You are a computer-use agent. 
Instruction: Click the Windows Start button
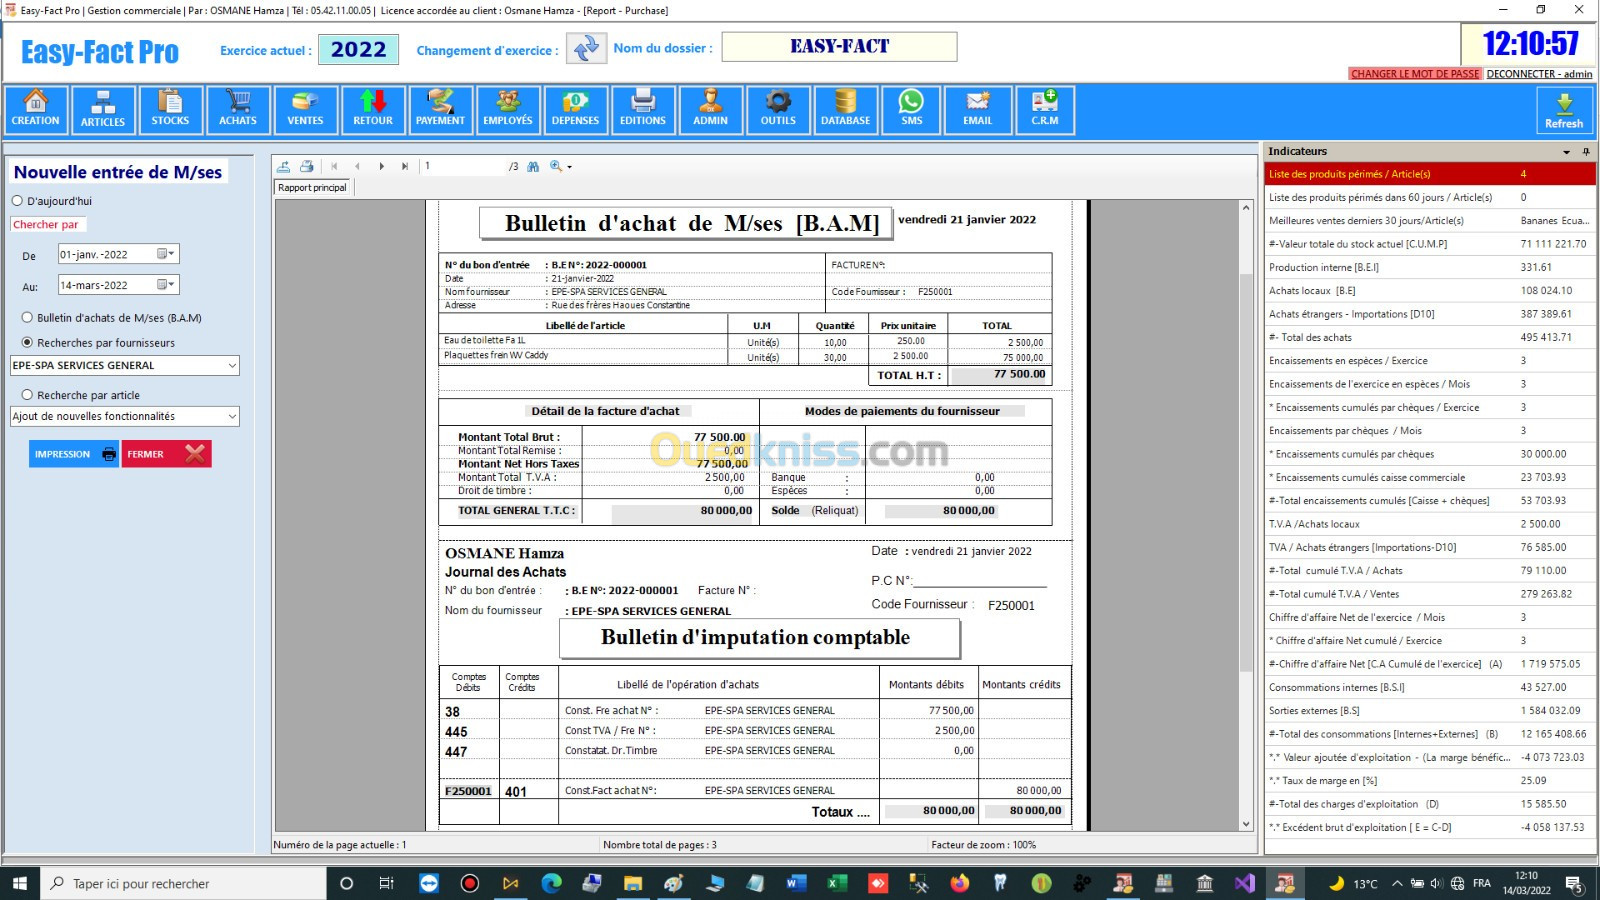(19, 883)
